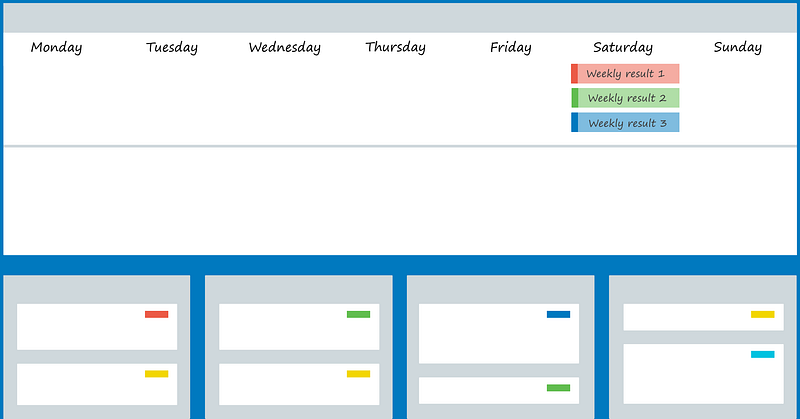Open the Weekly result 2 item
The height and width of the screenshot is (419, 800).
[627, 98]
